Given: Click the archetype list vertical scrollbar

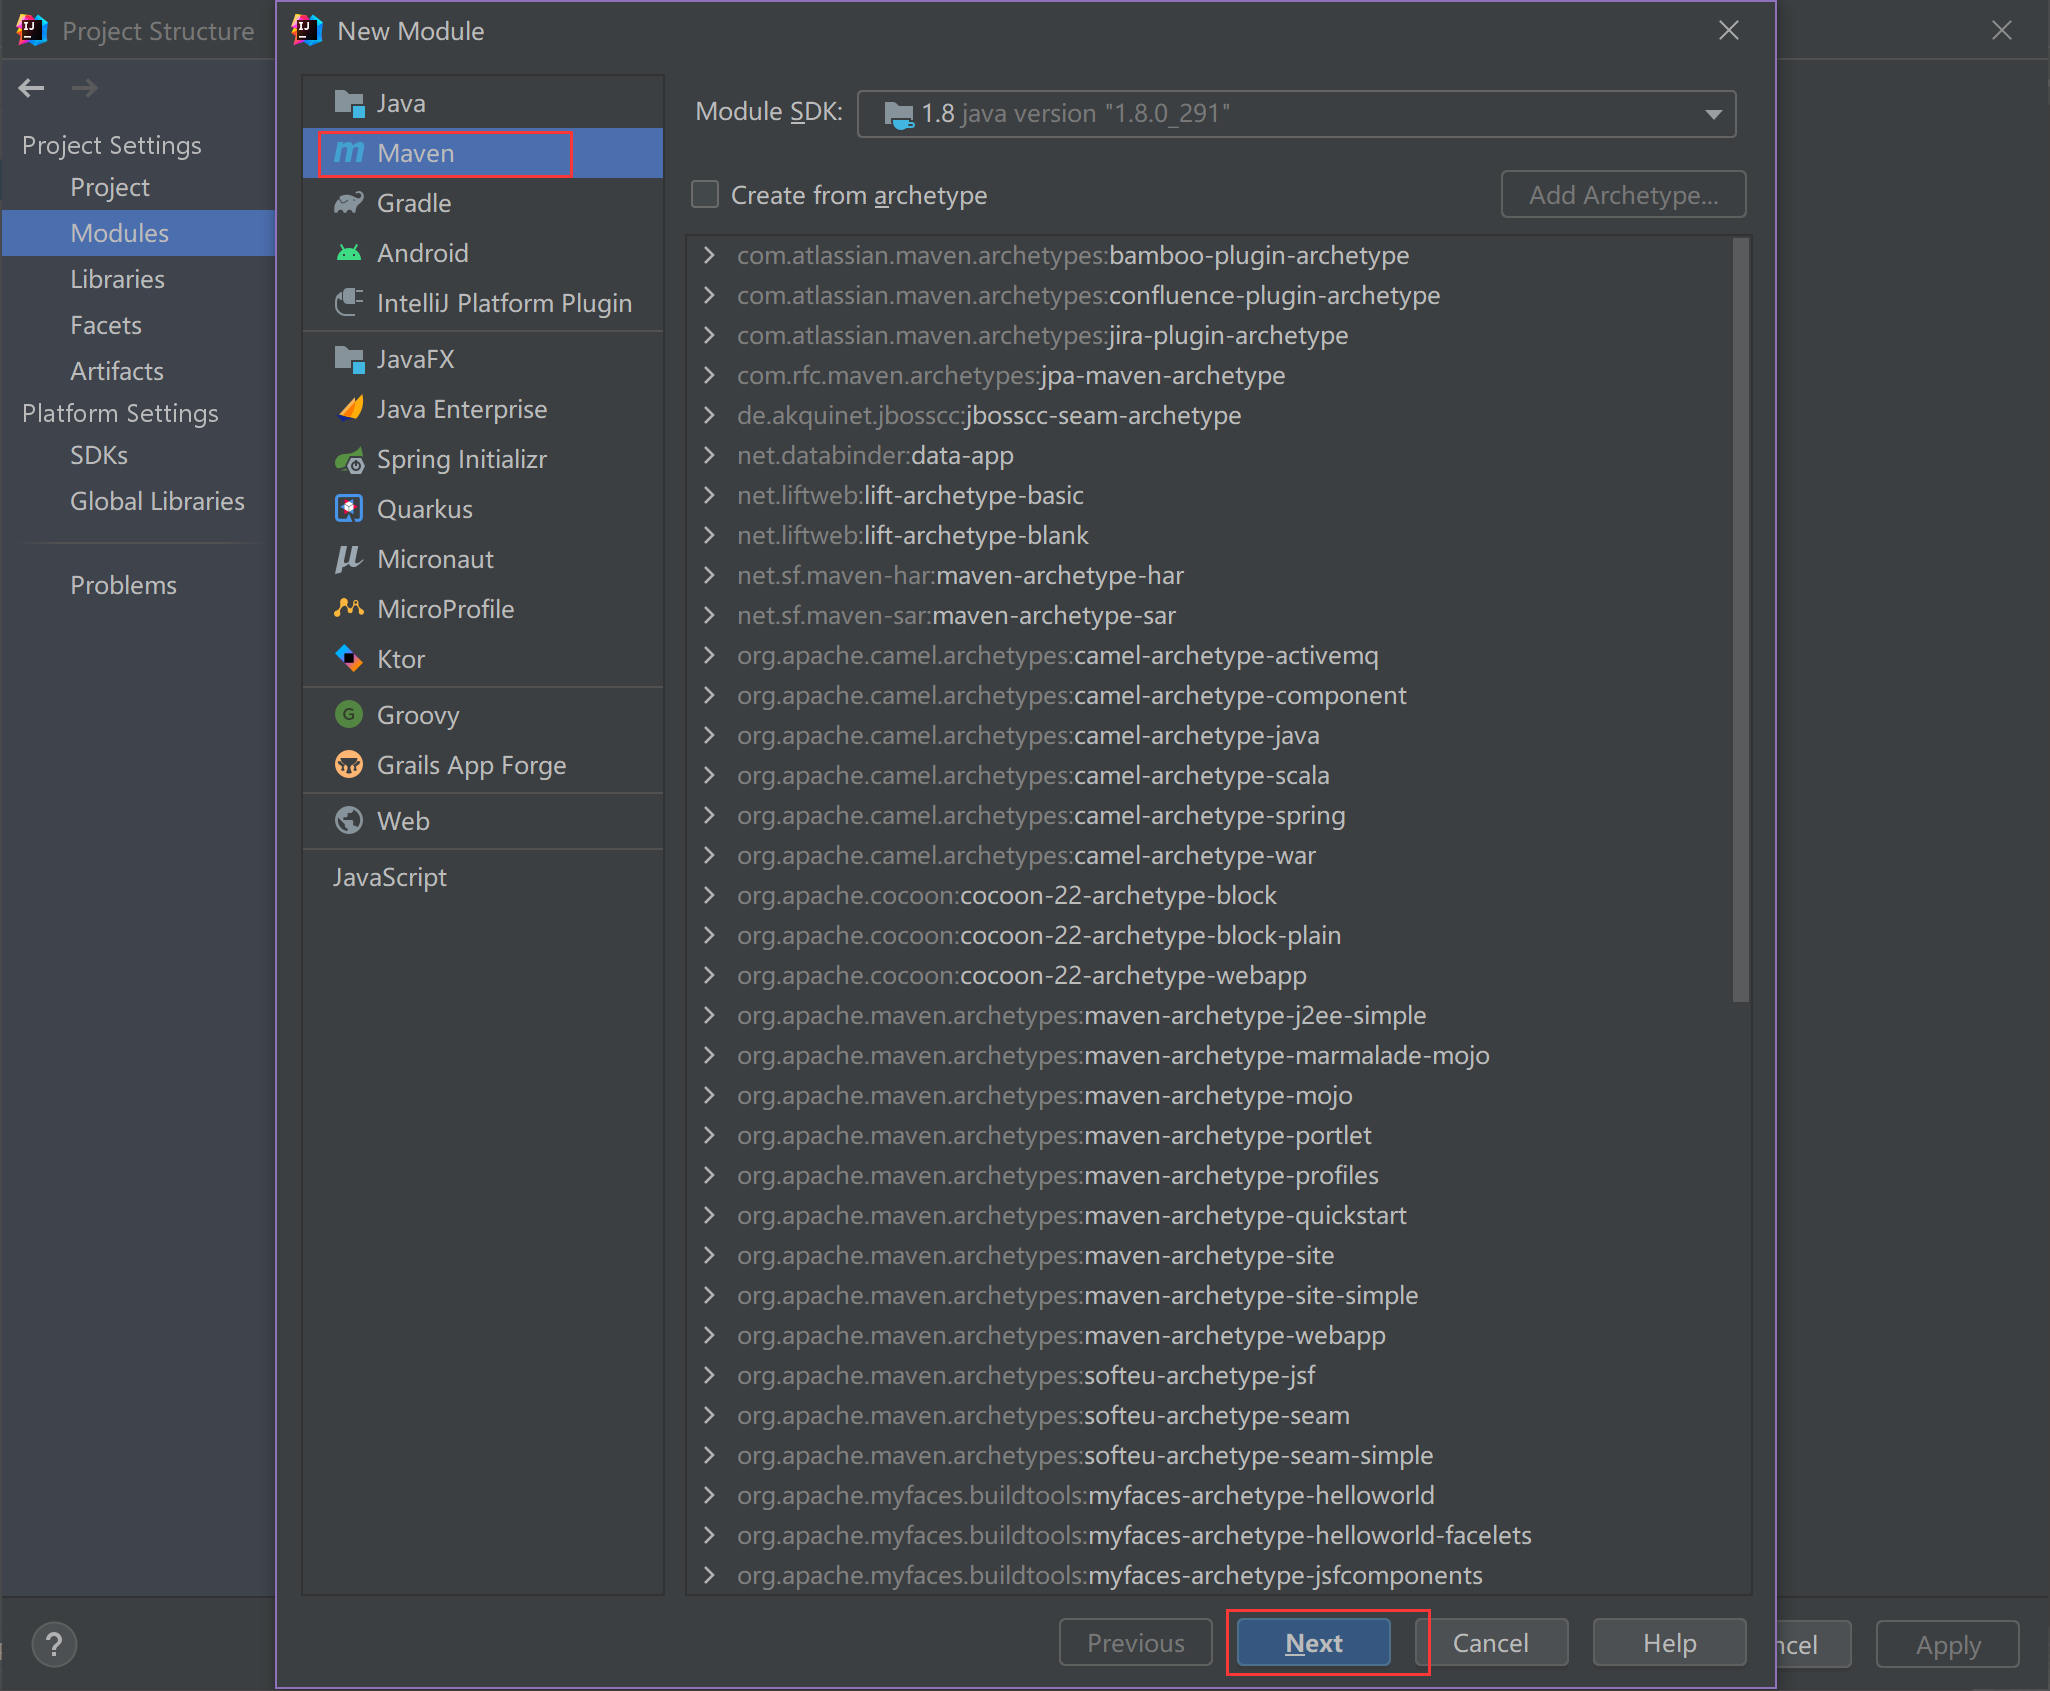Looking at the screenshot, I should pyautogui.click(x=1740, y=620).
